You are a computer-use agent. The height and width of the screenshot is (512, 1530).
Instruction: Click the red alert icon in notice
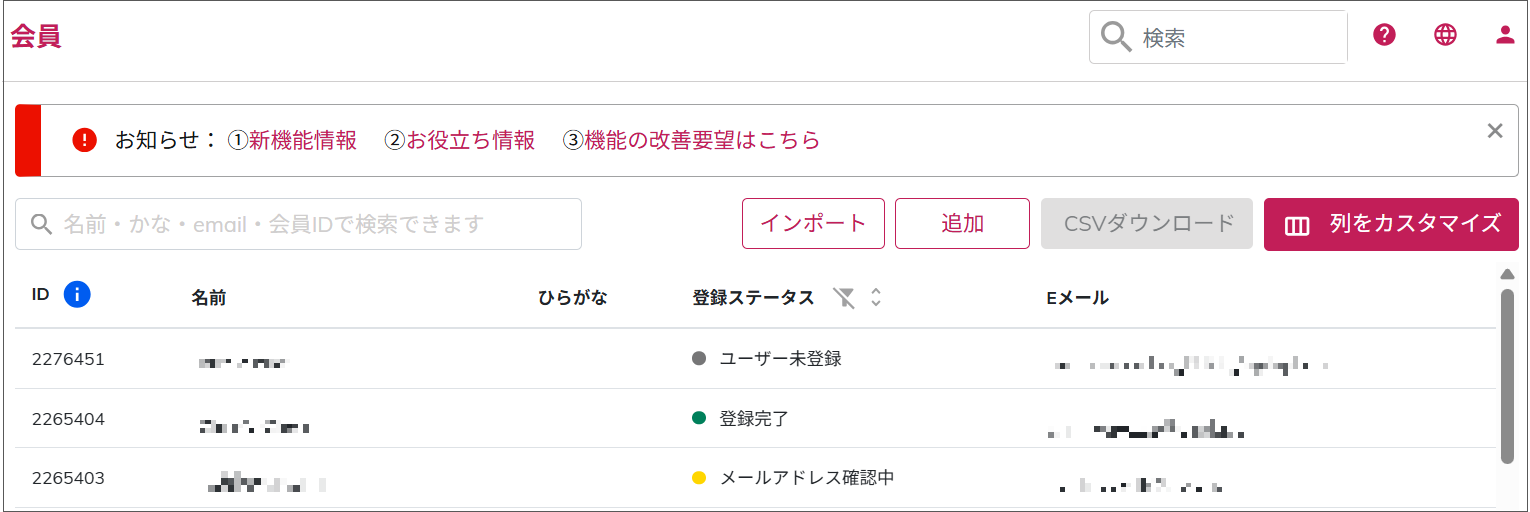coord(85,140)
